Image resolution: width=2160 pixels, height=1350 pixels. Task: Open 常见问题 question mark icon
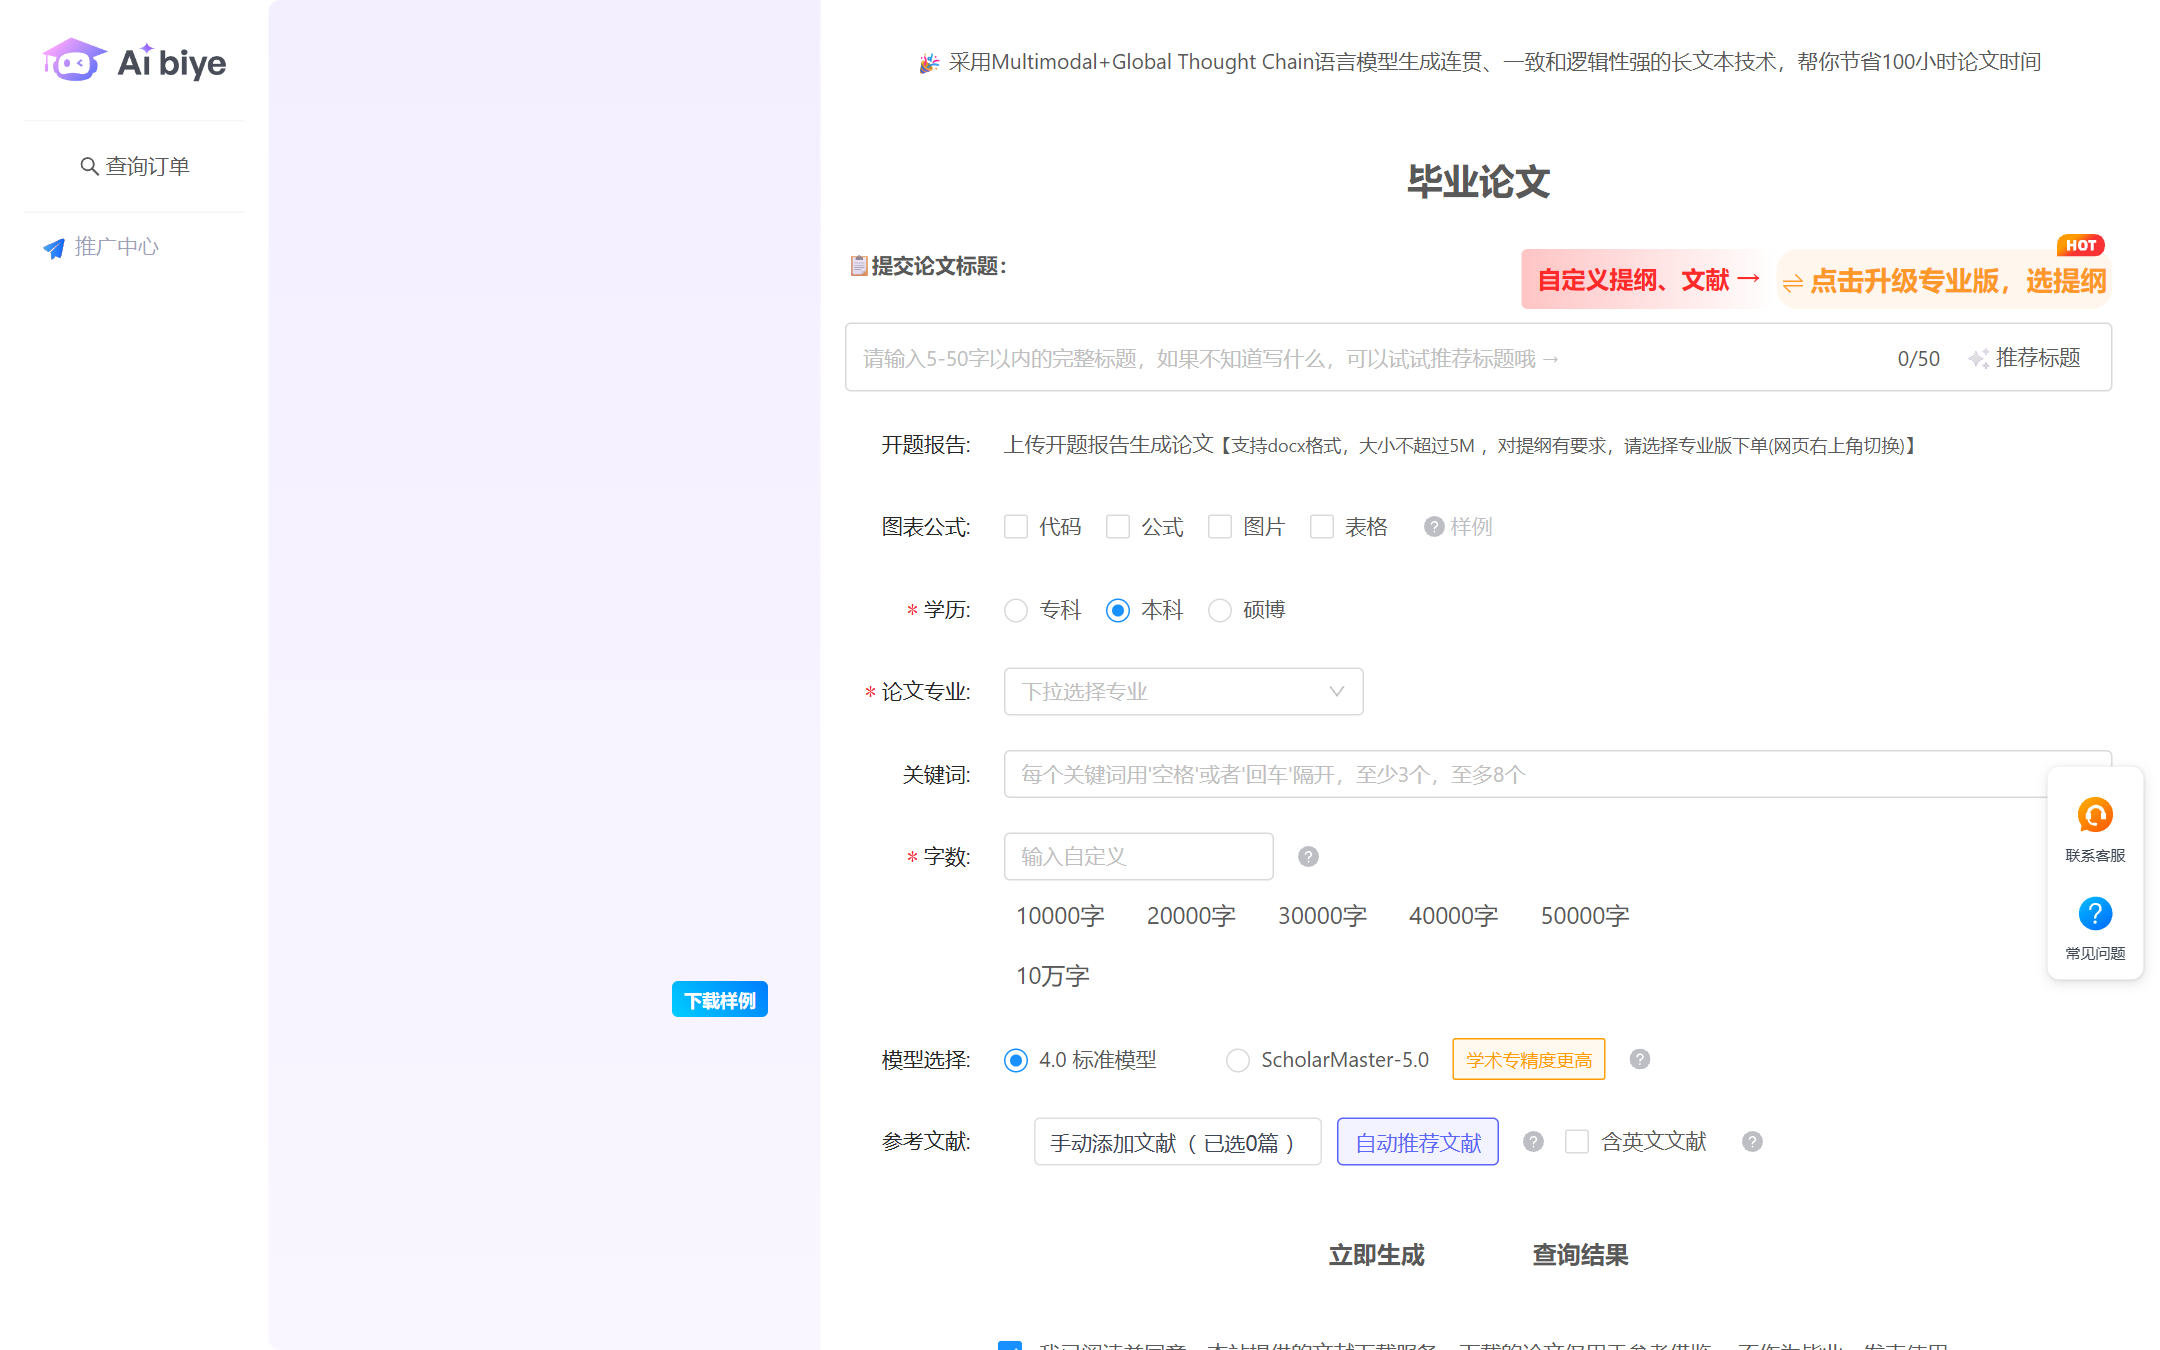2095,913
